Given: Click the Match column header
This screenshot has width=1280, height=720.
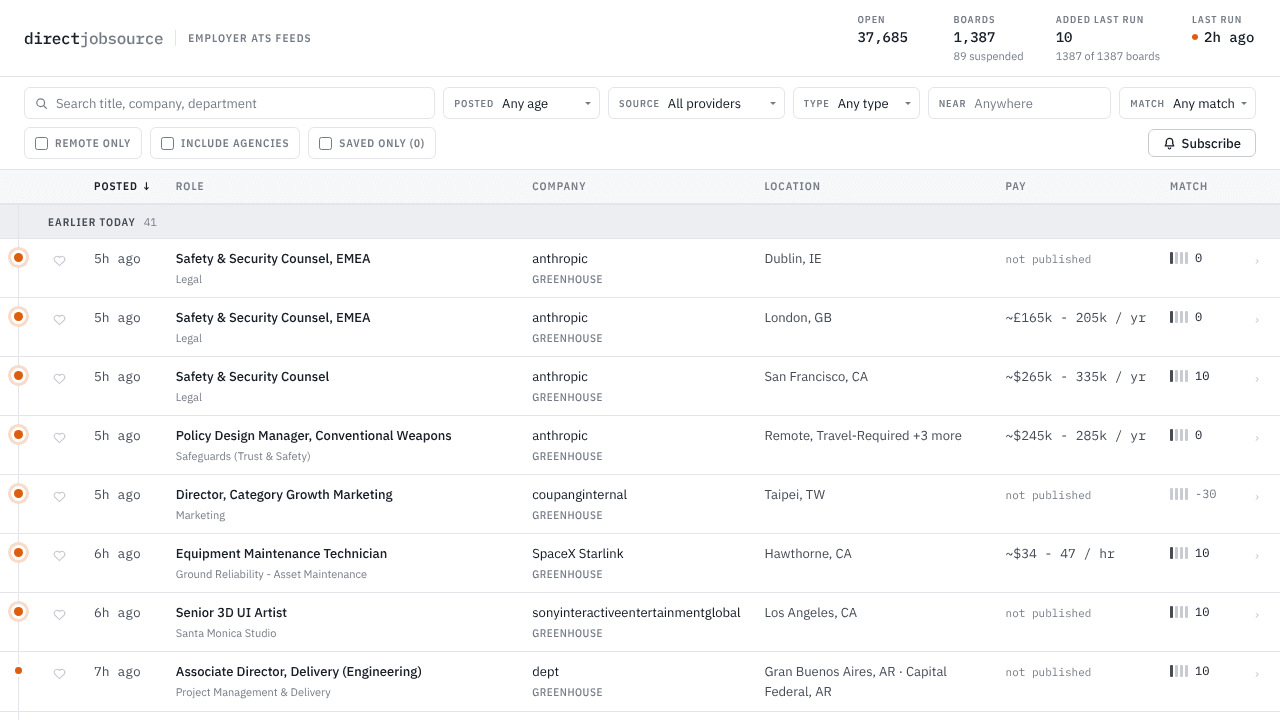Looking at the screenshot, I should (x=1189, y=186).
